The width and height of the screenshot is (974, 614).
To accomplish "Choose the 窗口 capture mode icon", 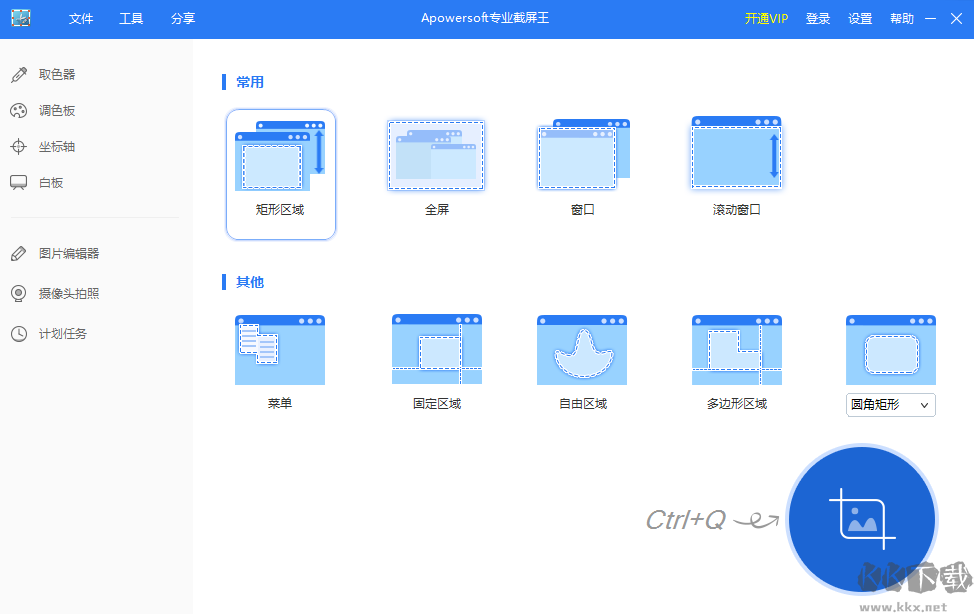I will (583, 154).
